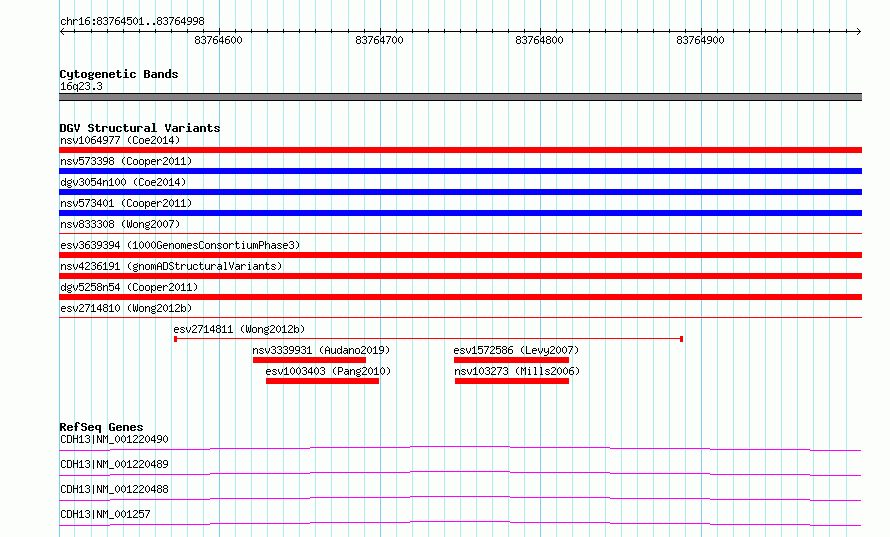The image size is (890, 537).
Task: Open variant nsv573401 (Cooper2011) label
Action: pyautogui.click(x=126, y=203)
